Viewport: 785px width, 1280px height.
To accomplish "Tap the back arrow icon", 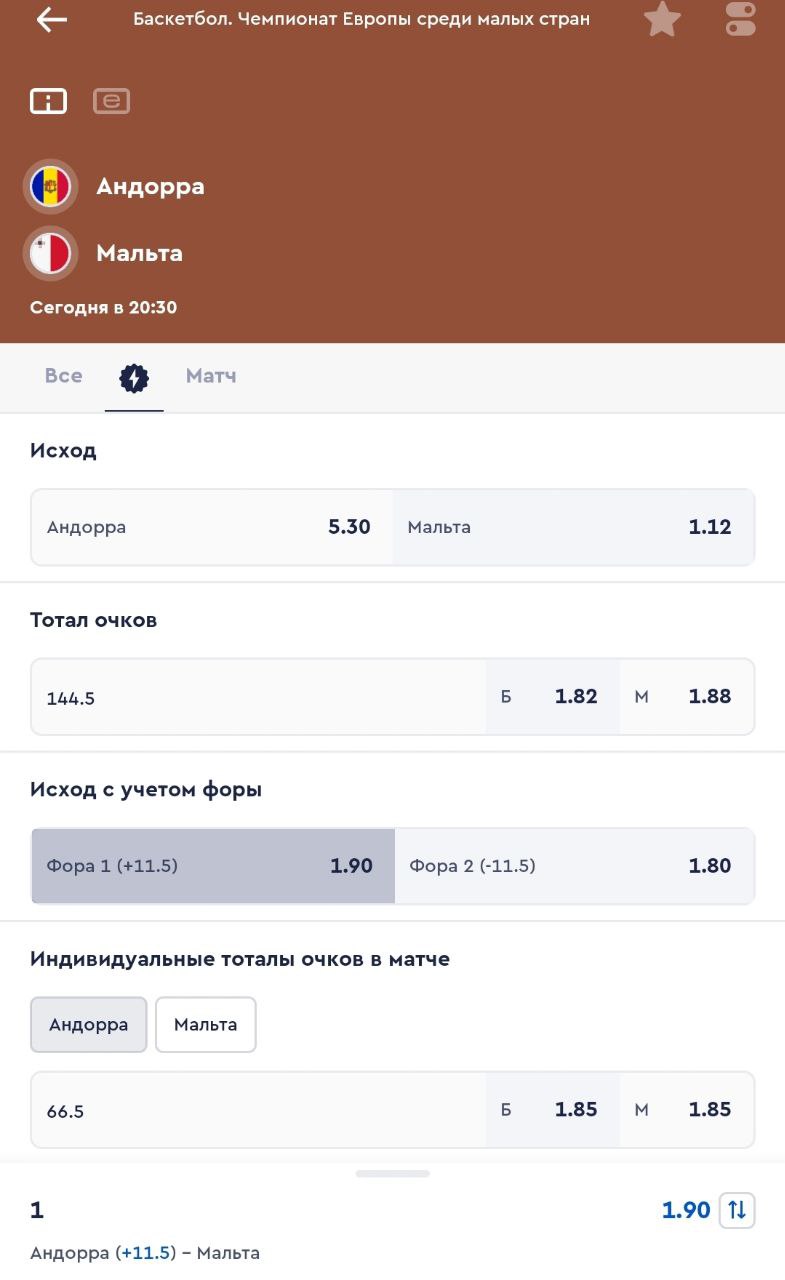I will pos(51,20).
